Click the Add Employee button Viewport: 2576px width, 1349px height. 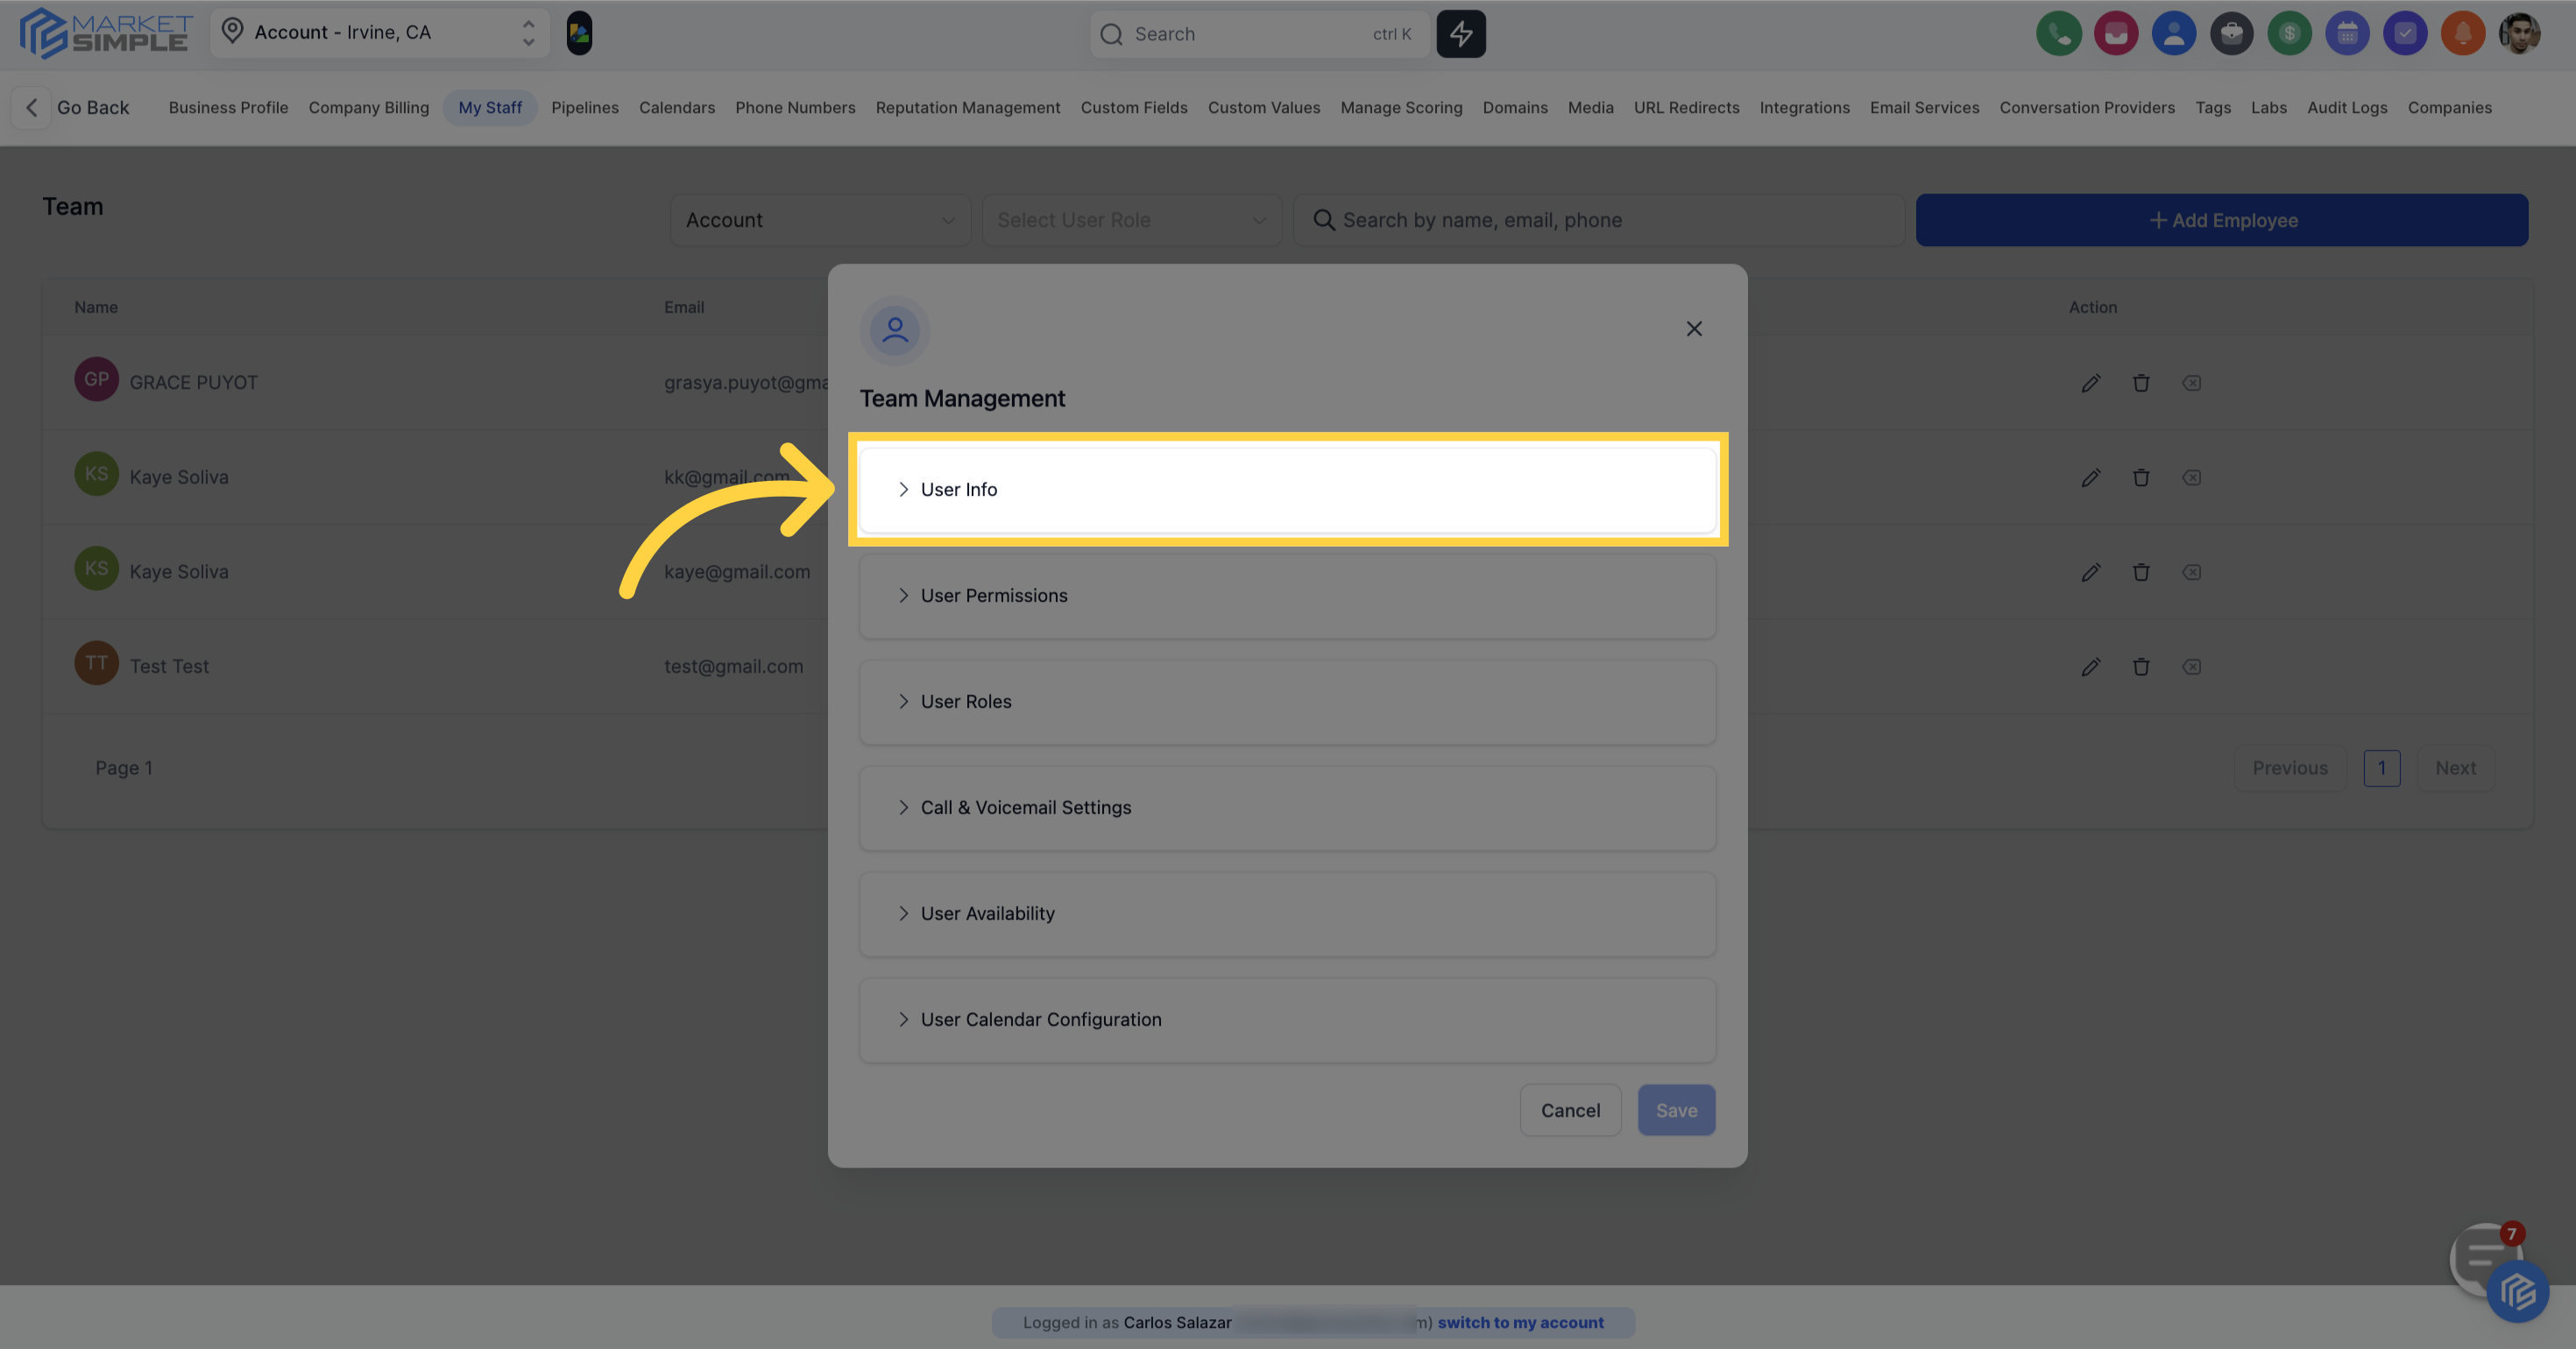click(2222, 220)
